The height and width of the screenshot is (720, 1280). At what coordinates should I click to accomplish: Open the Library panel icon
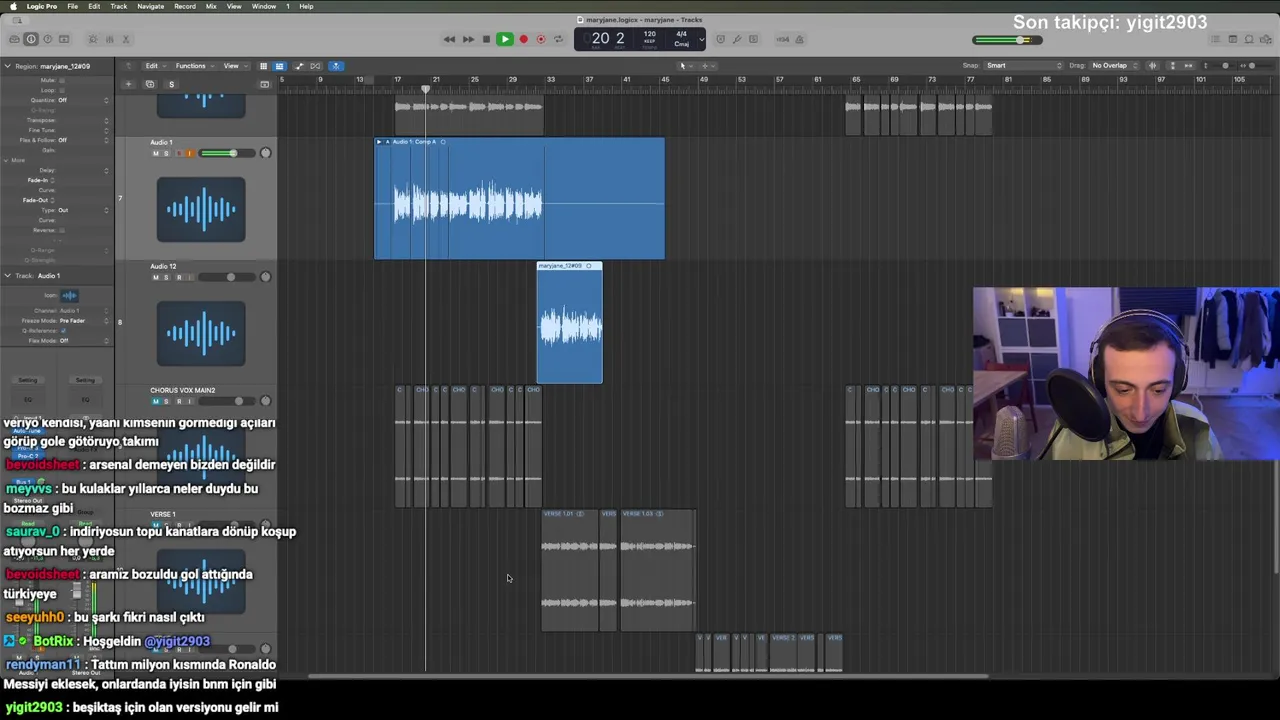(14, 39)
